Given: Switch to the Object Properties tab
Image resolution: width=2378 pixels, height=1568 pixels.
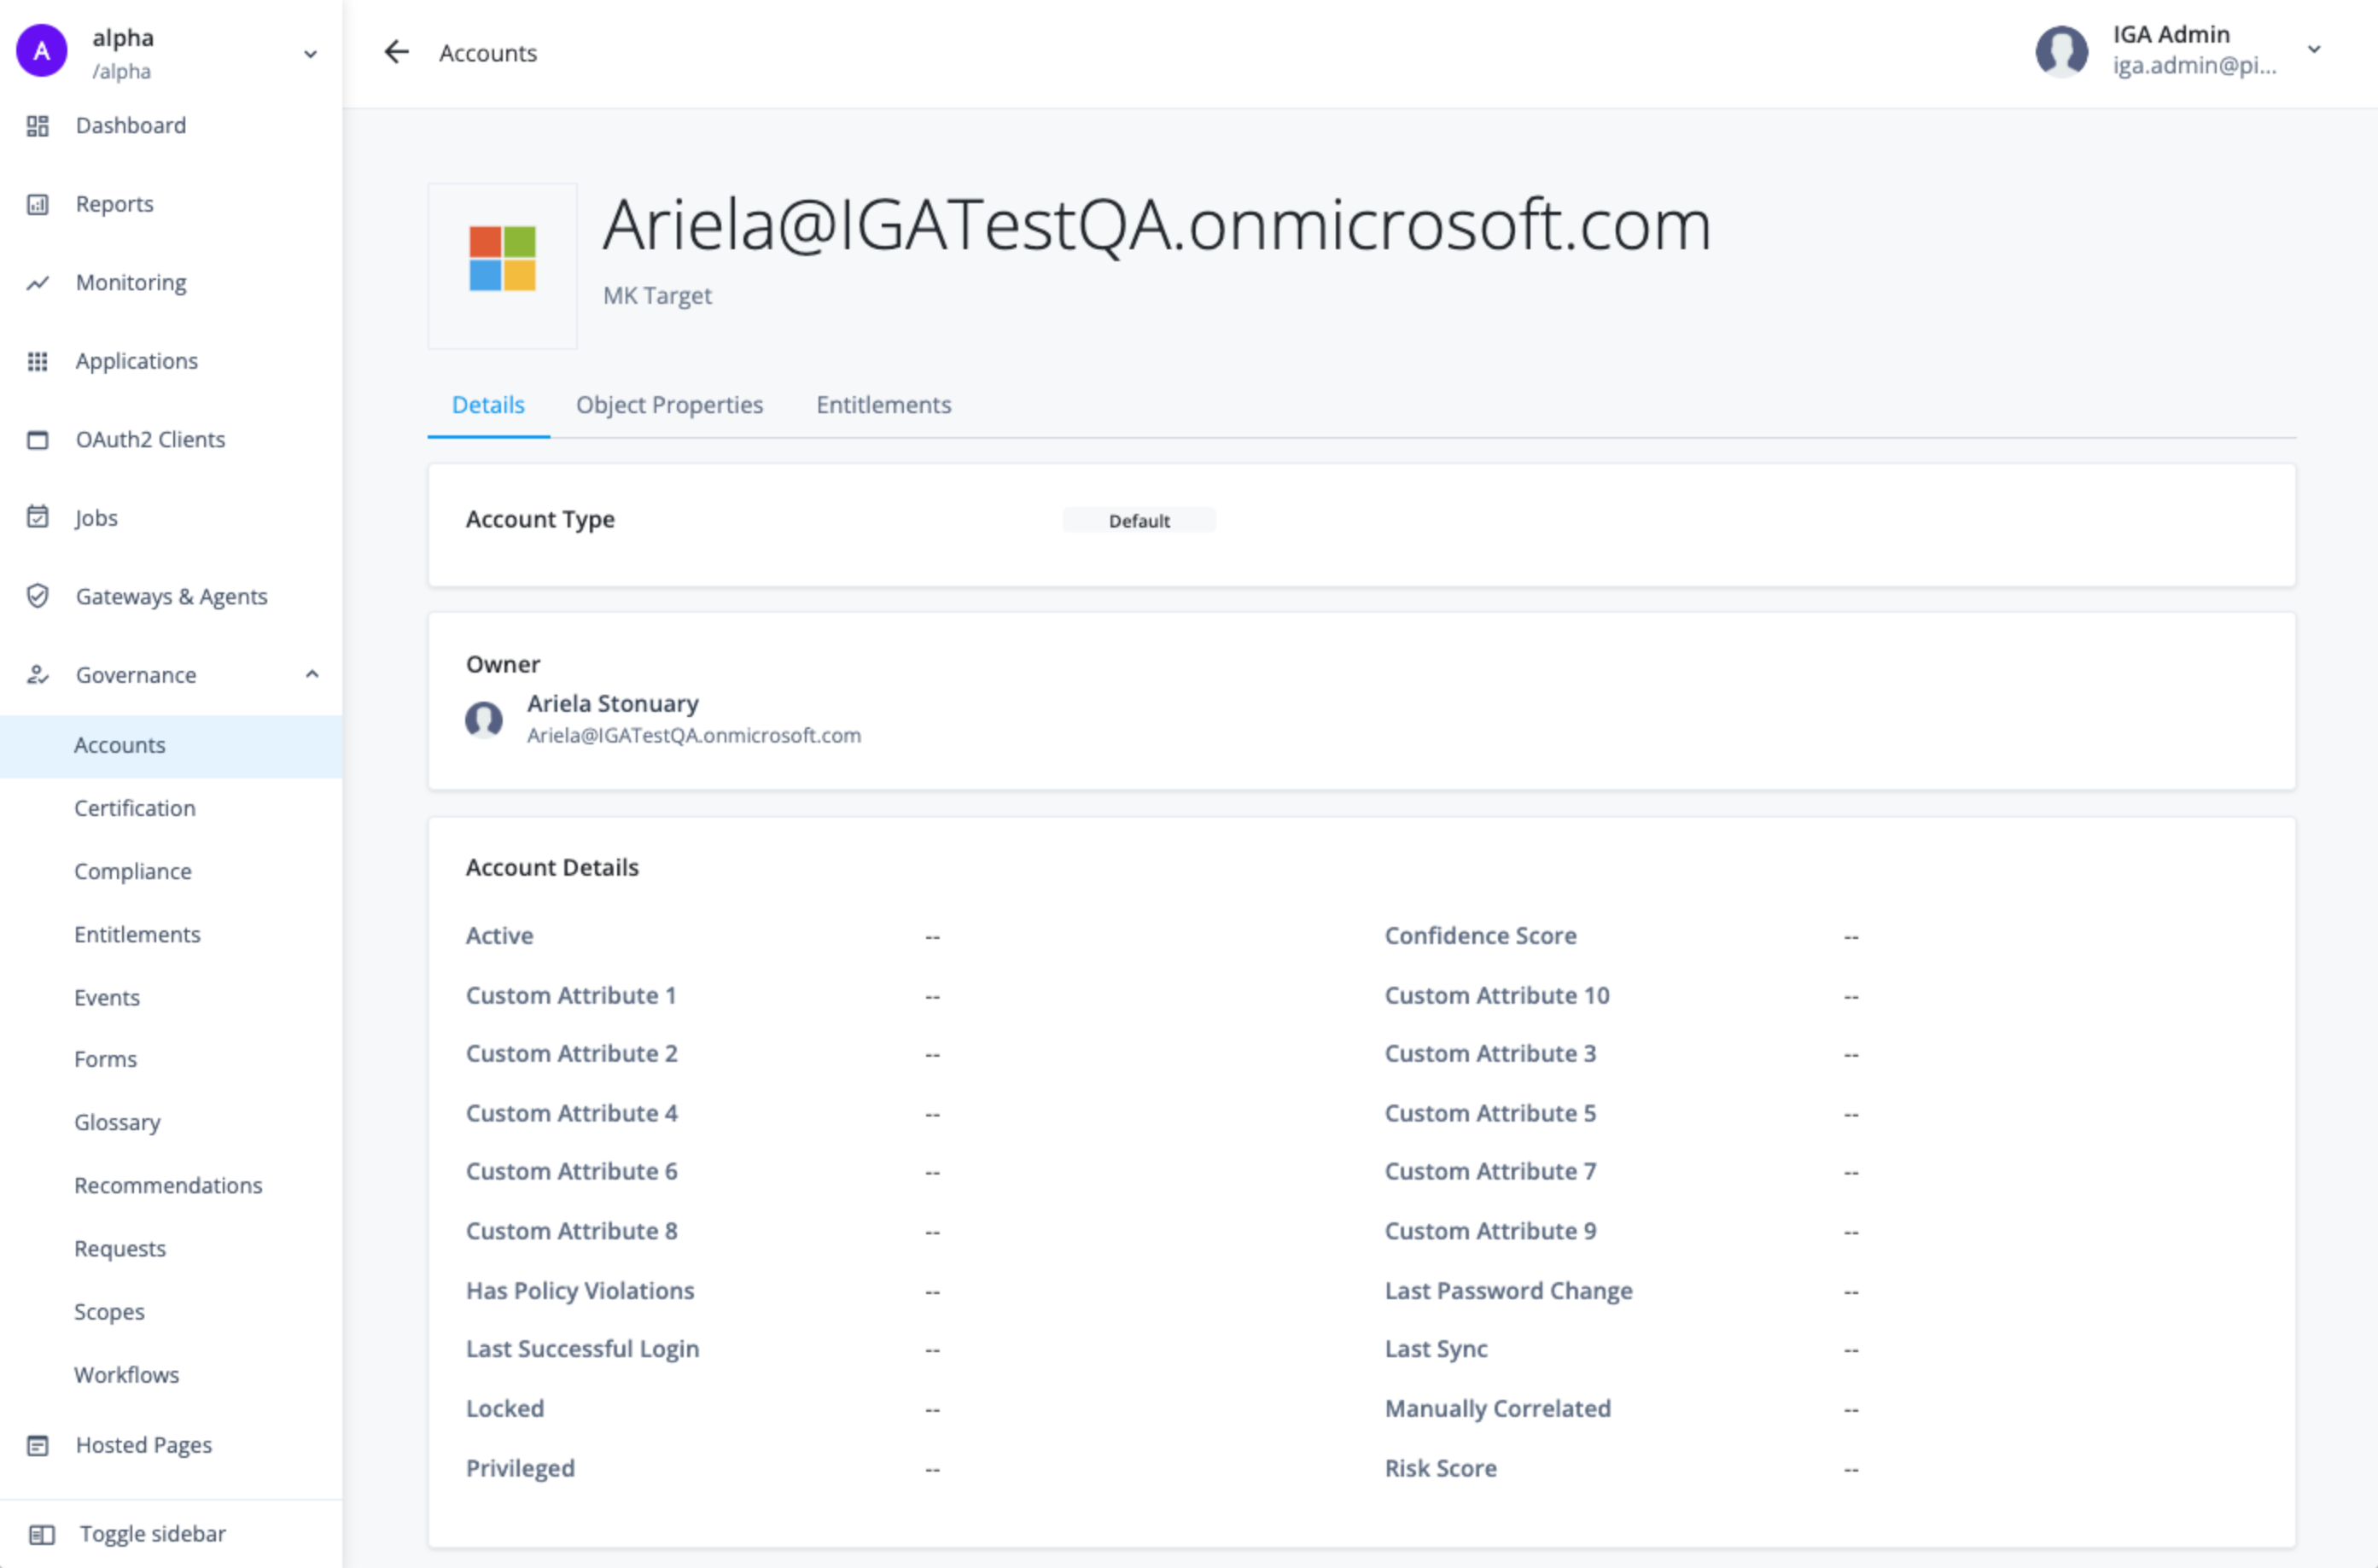Looking at the screenshot, I should pos(669,405).
